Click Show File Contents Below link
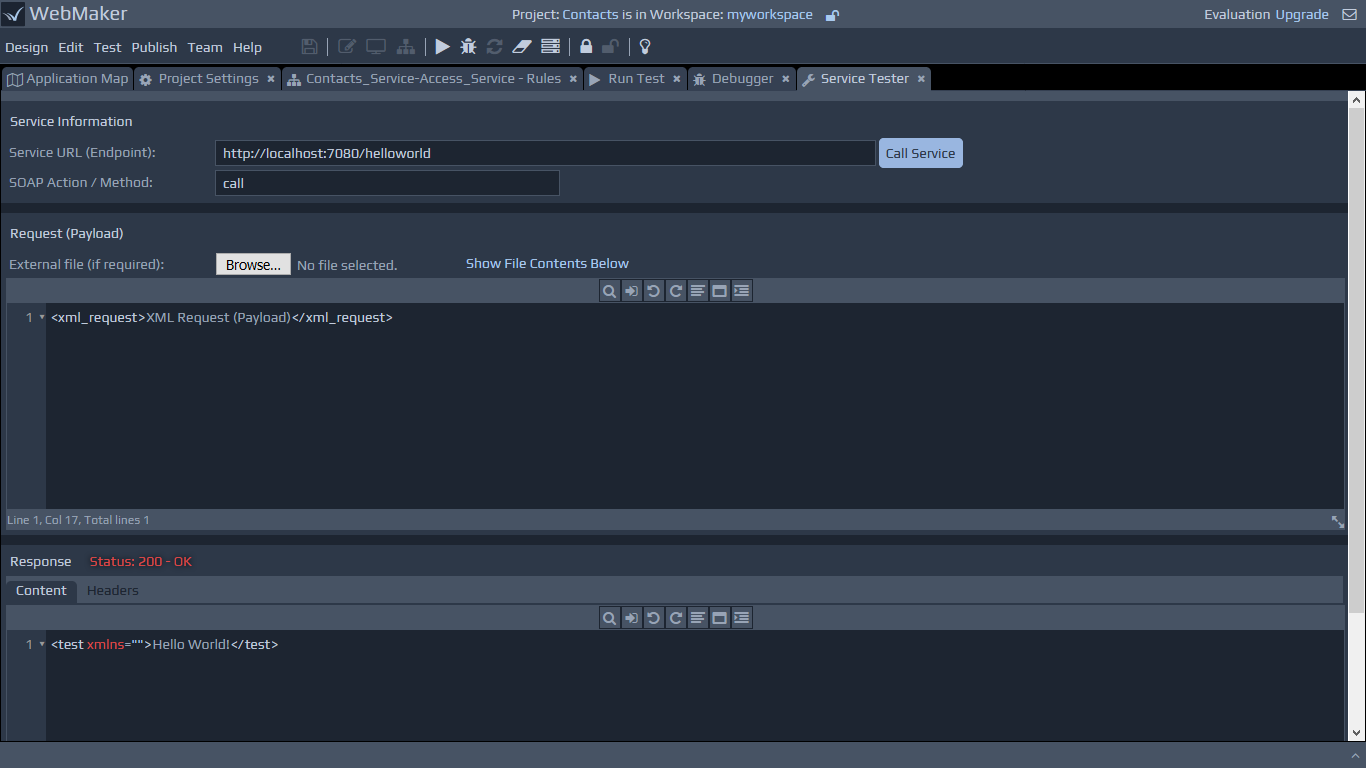Image resolution: width=1366 pixels, height=768 pixels. 547,264
